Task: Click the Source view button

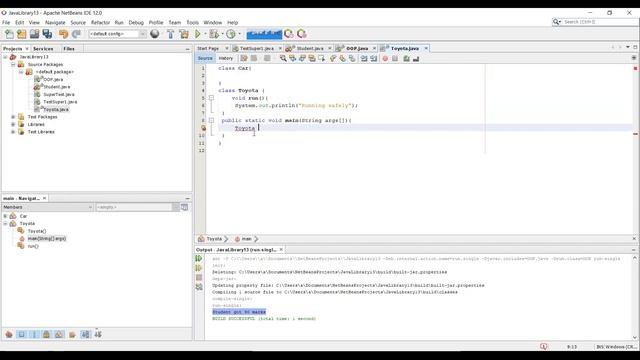Action: tap(205, 58)
